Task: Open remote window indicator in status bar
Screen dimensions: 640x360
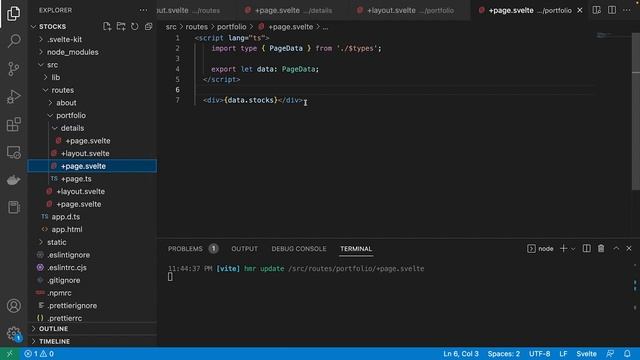Action: coord(9,353)
